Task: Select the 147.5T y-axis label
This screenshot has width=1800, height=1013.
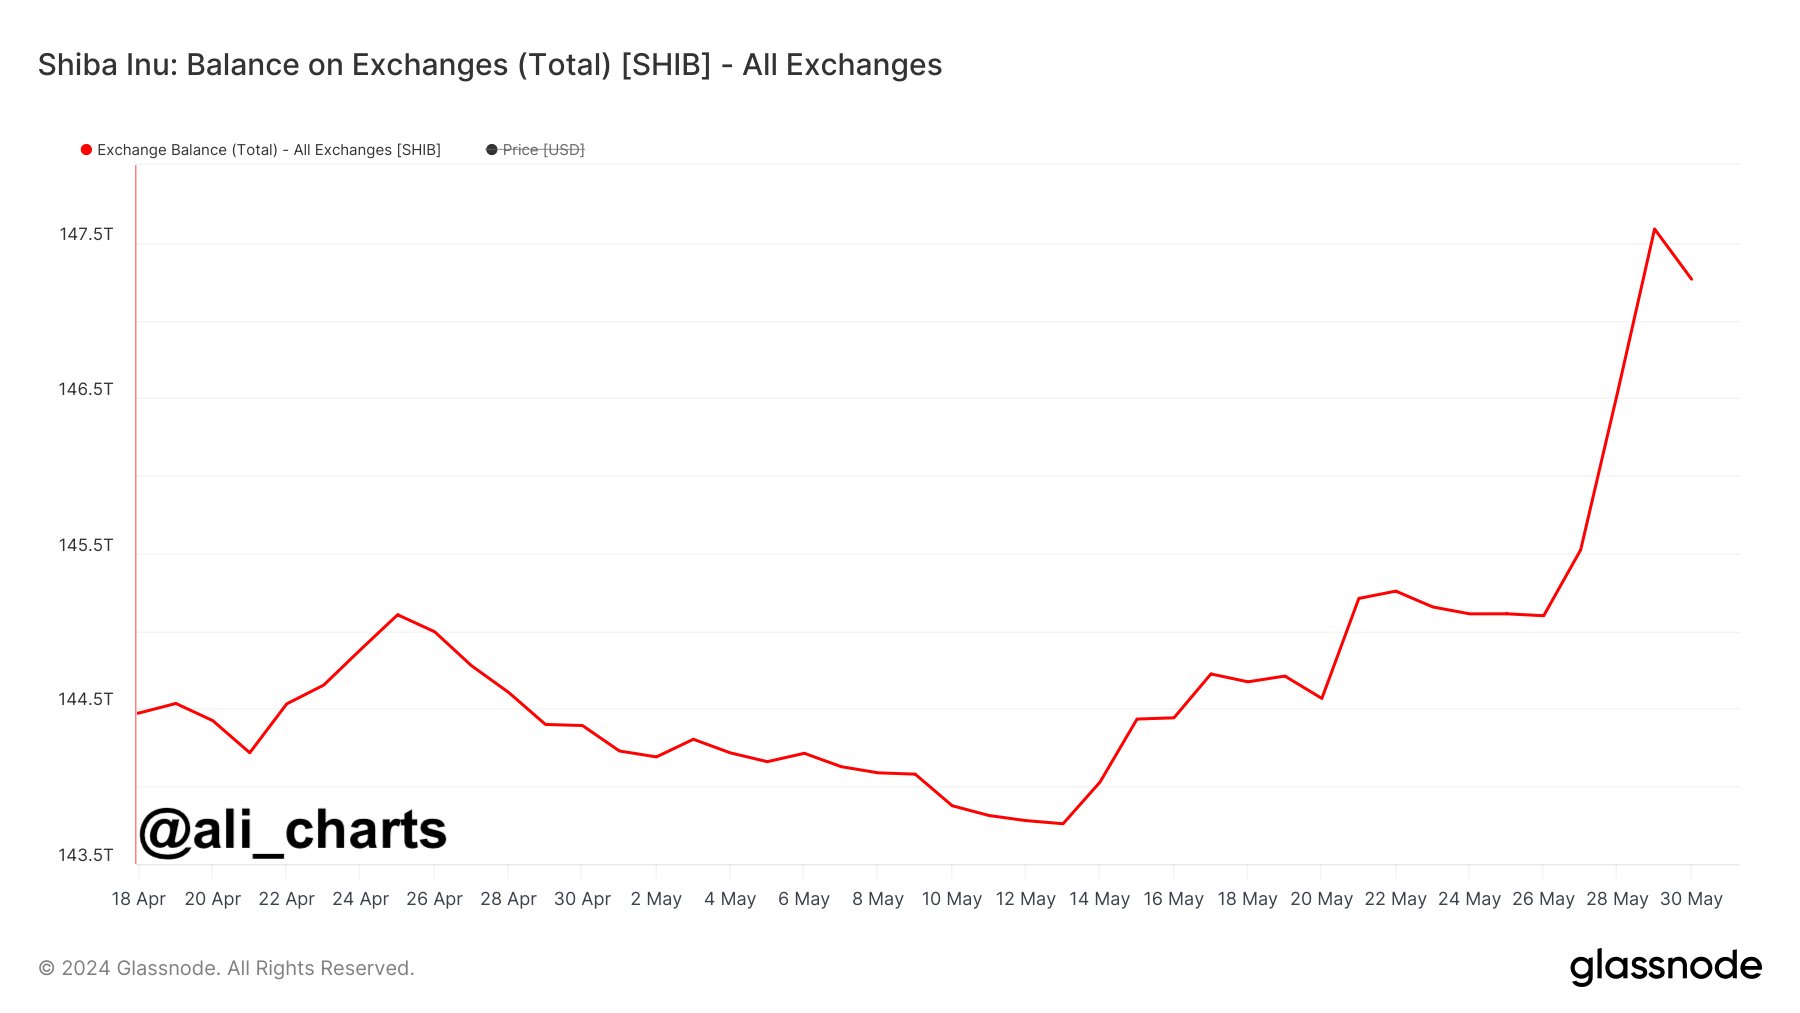Action: [86, 234]
